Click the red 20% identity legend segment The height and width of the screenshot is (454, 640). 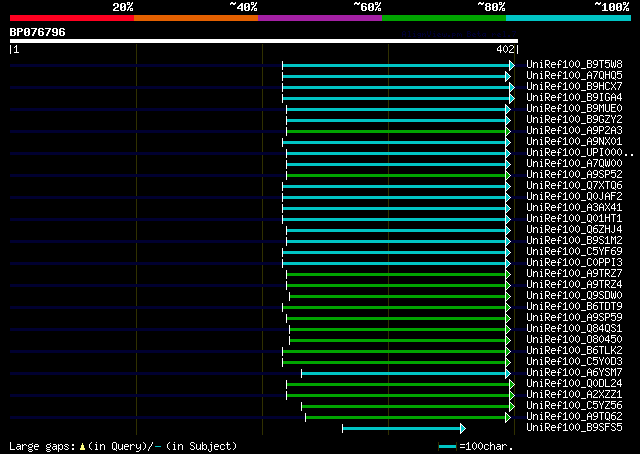click(71, 18)
